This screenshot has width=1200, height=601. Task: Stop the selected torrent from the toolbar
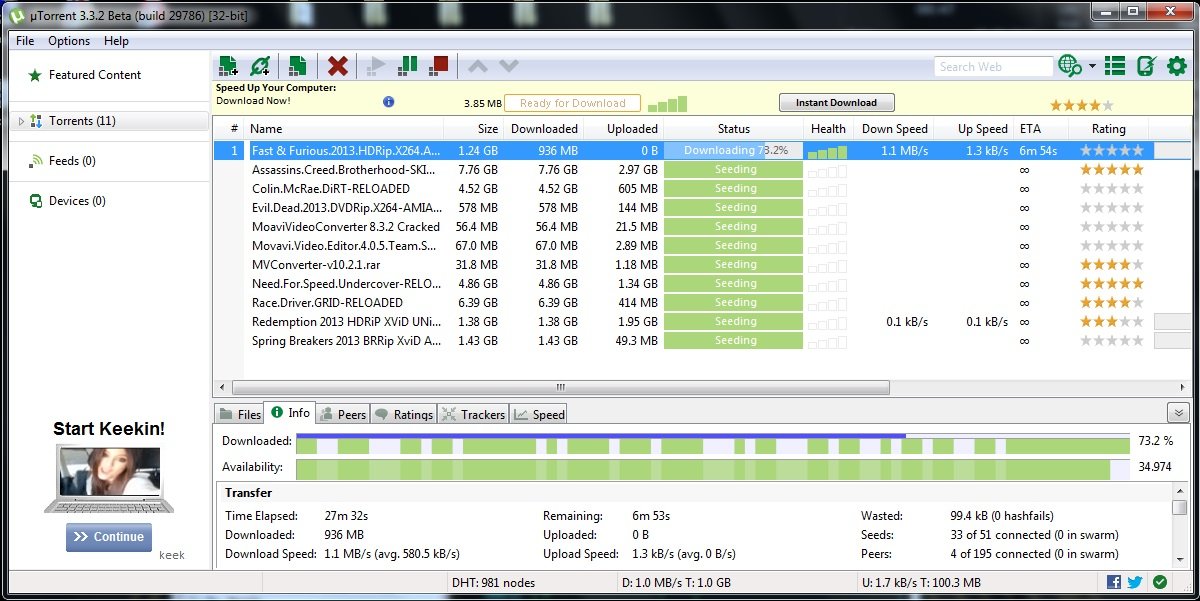[438, 66]
